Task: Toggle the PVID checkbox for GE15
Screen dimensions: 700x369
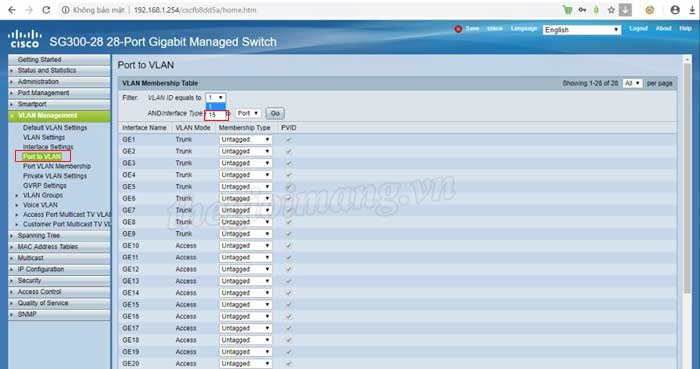Action: 288,305
